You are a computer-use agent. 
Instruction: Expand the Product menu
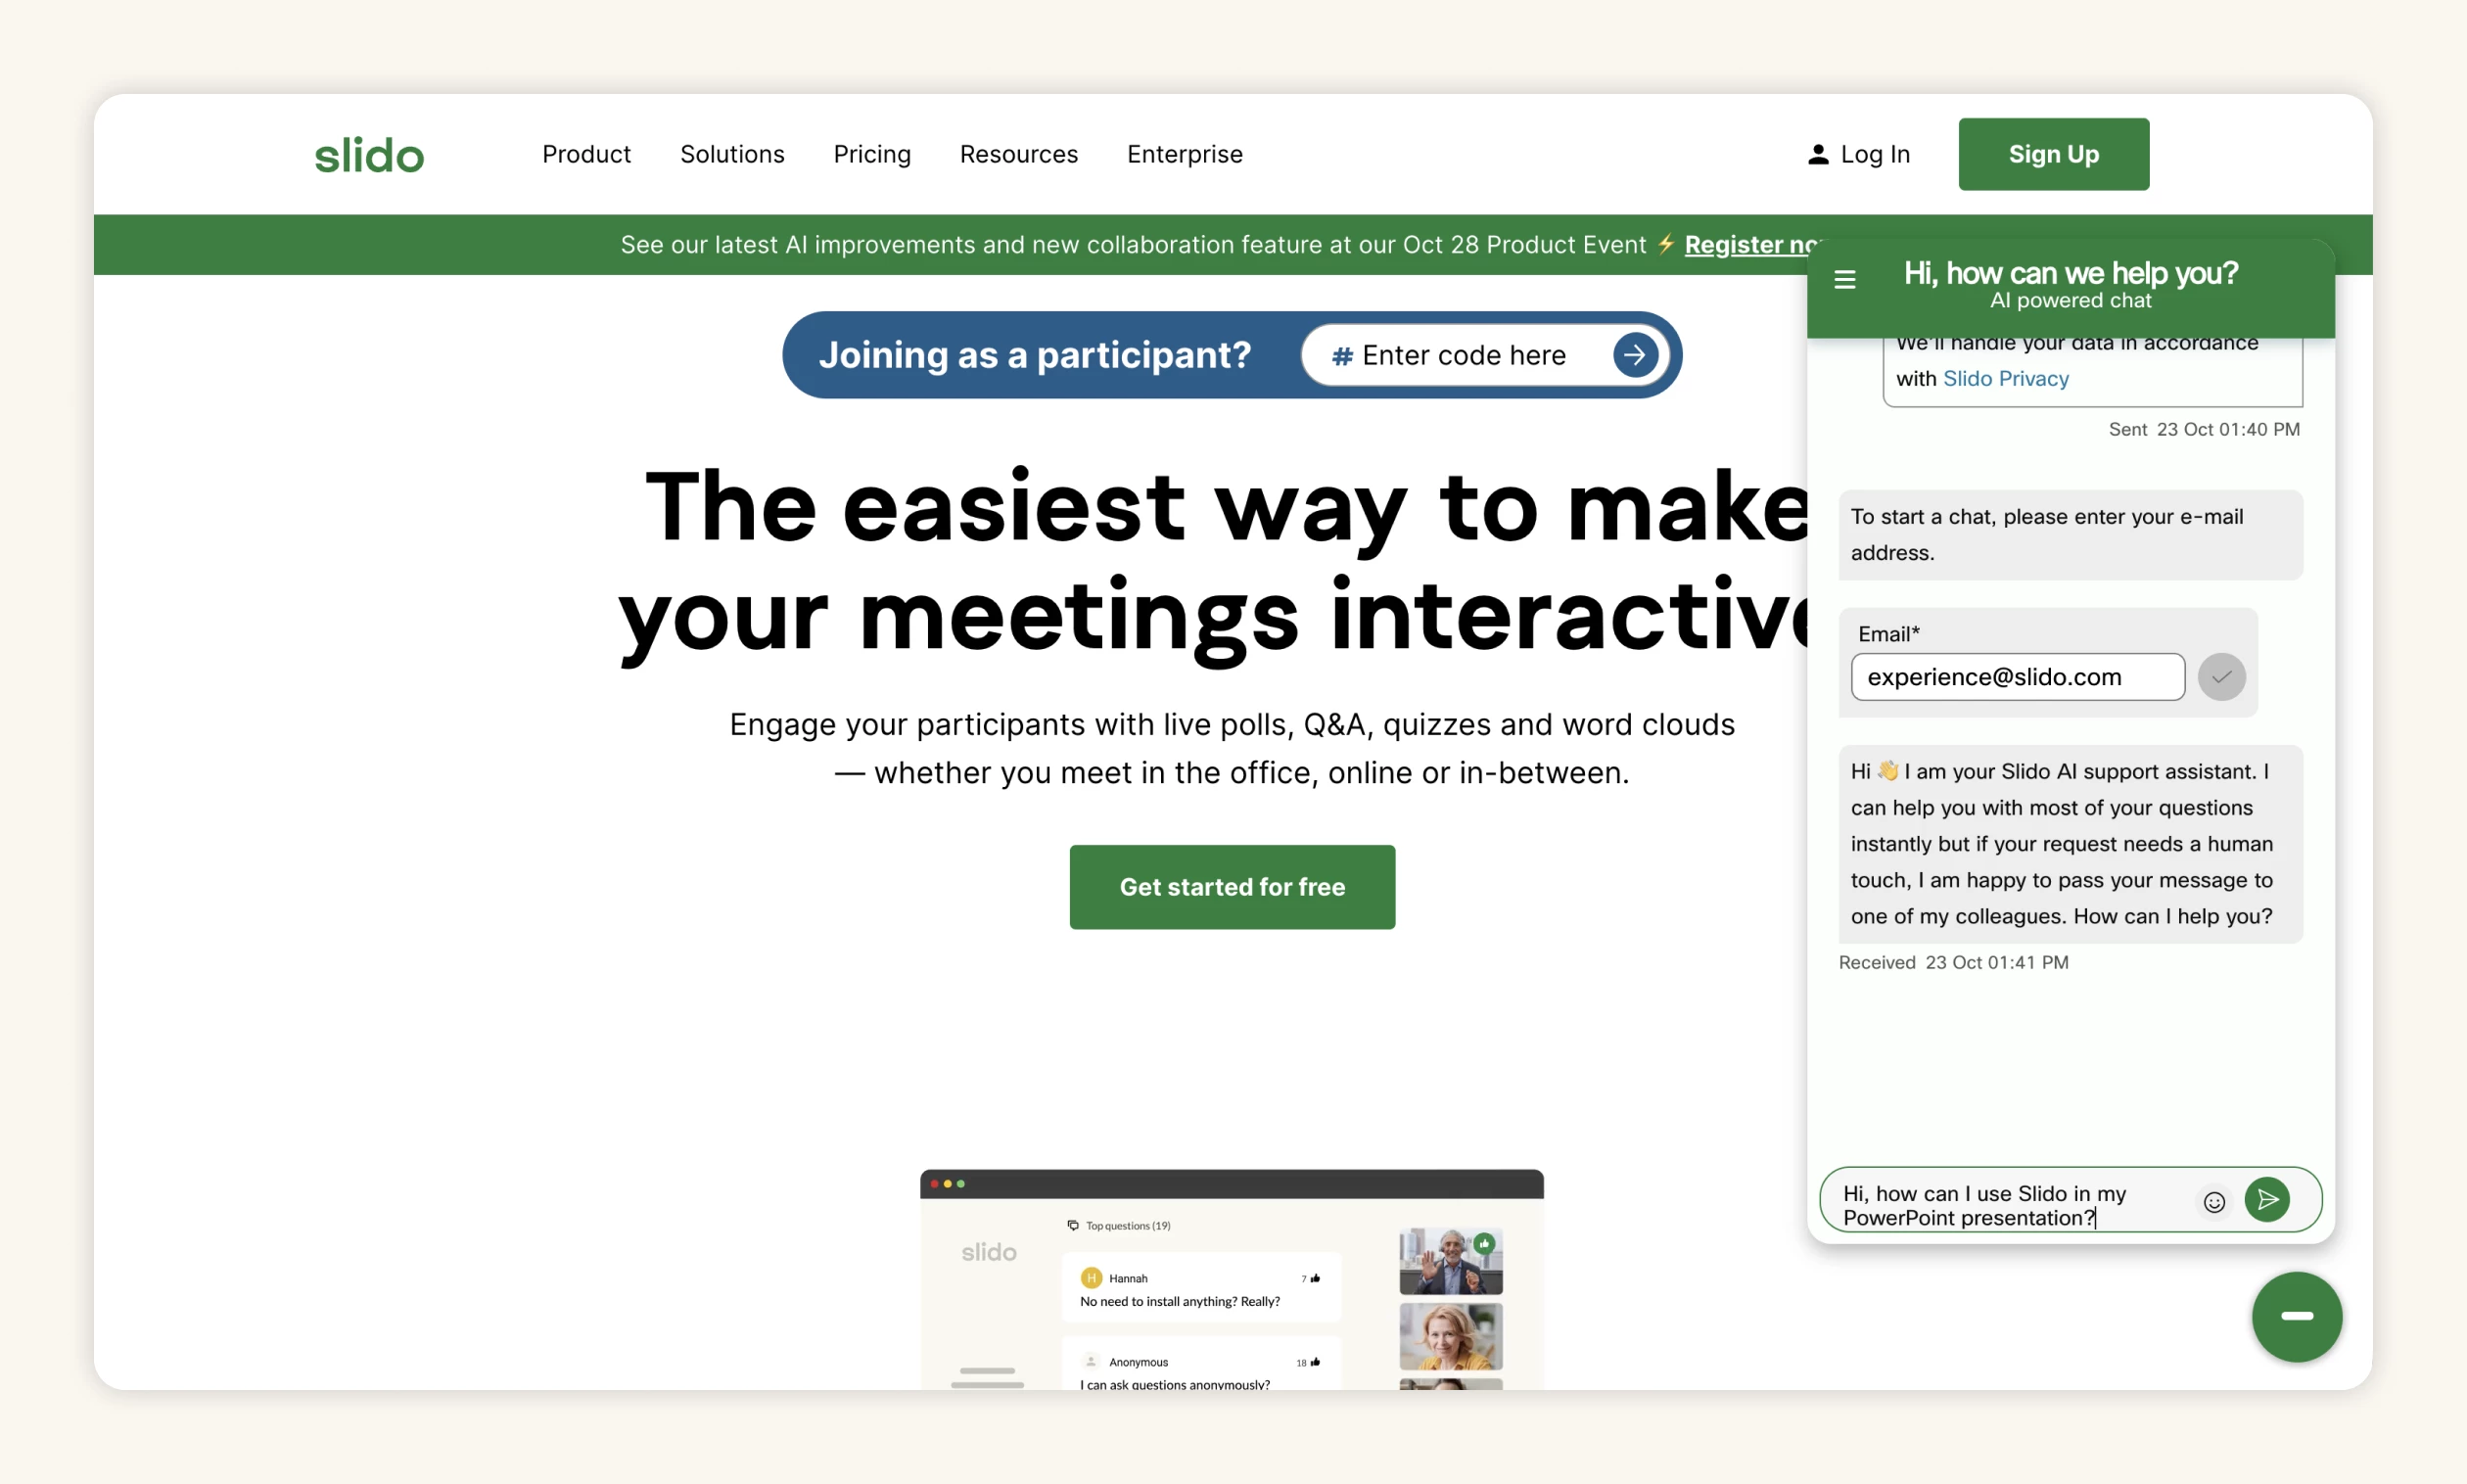click(x=586, y=154)
